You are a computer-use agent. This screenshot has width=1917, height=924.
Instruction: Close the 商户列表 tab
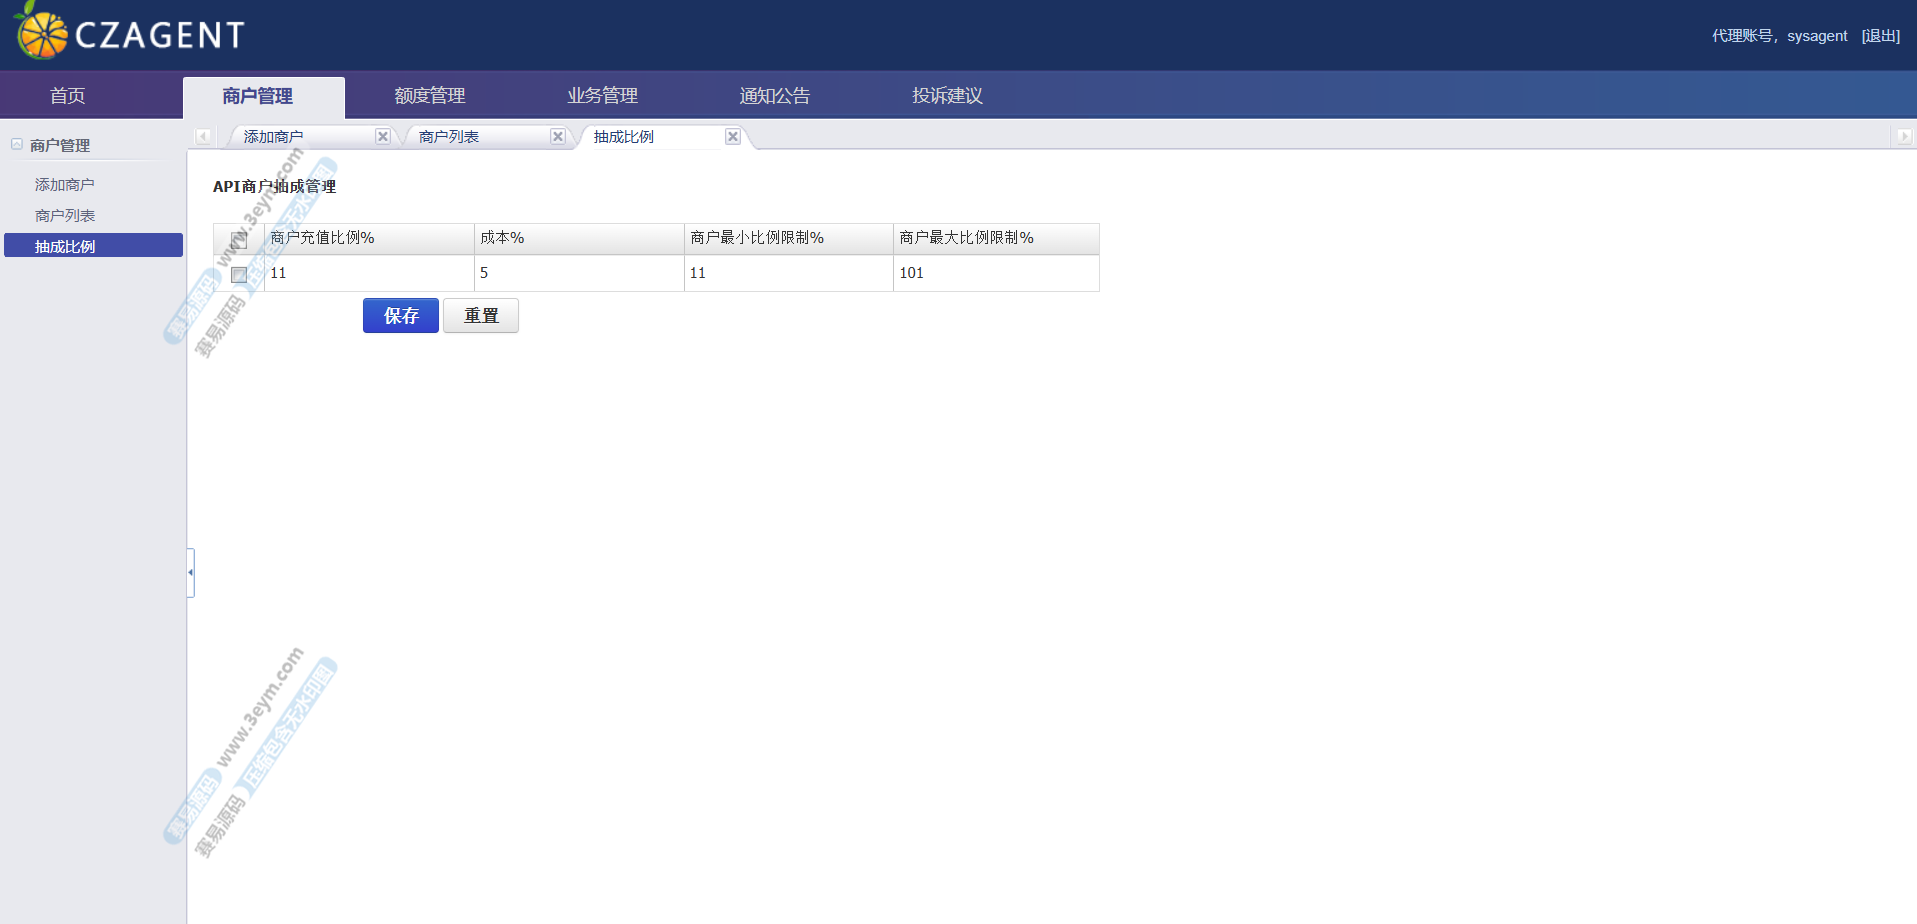tap(558, 137)
